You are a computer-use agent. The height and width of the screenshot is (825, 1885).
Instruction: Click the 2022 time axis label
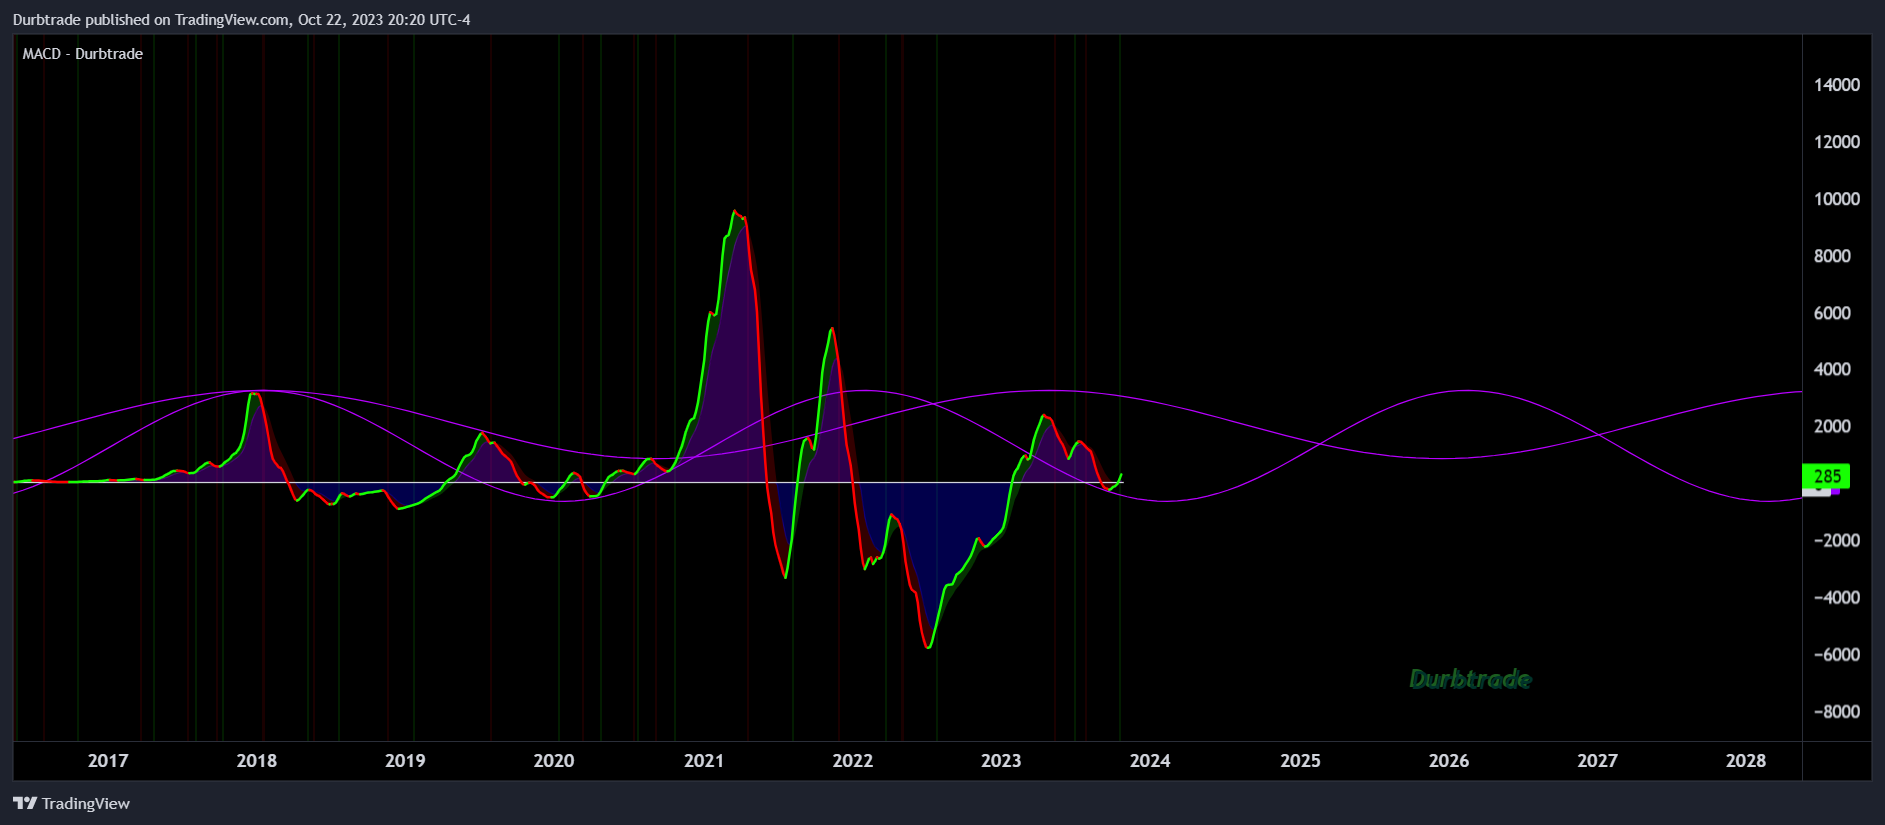(853, 761)
